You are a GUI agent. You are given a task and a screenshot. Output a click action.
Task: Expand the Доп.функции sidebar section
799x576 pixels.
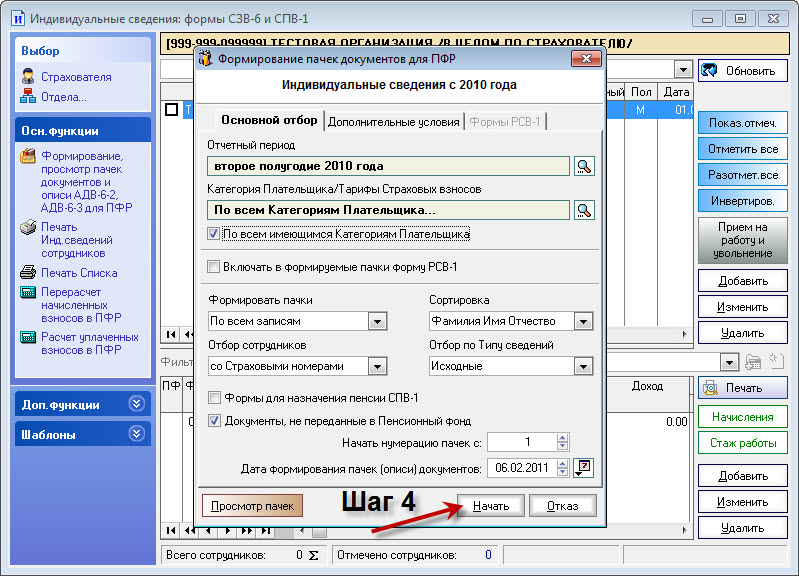tap(137, 404)
